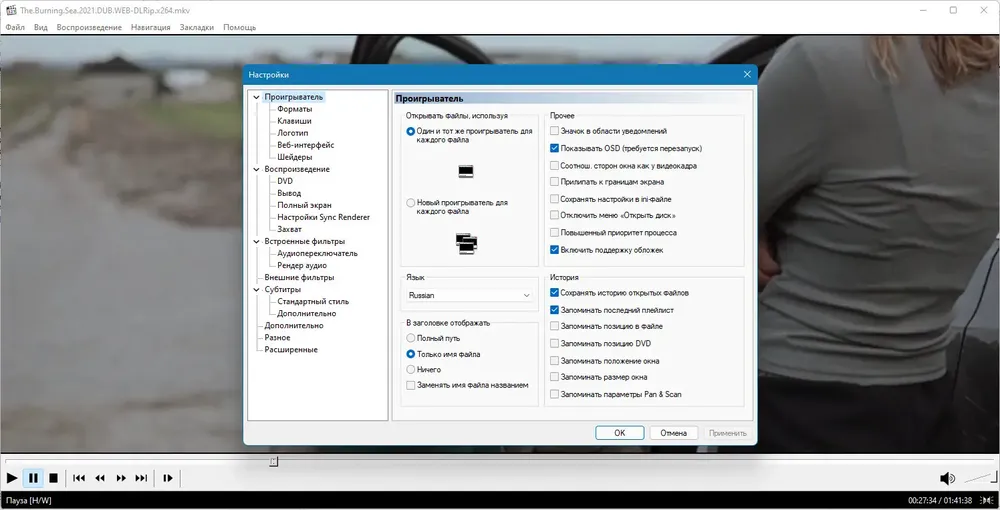Uncheck 'Показывать OSD' option
Screen dimensions: 1000x510
coord(554,148)
